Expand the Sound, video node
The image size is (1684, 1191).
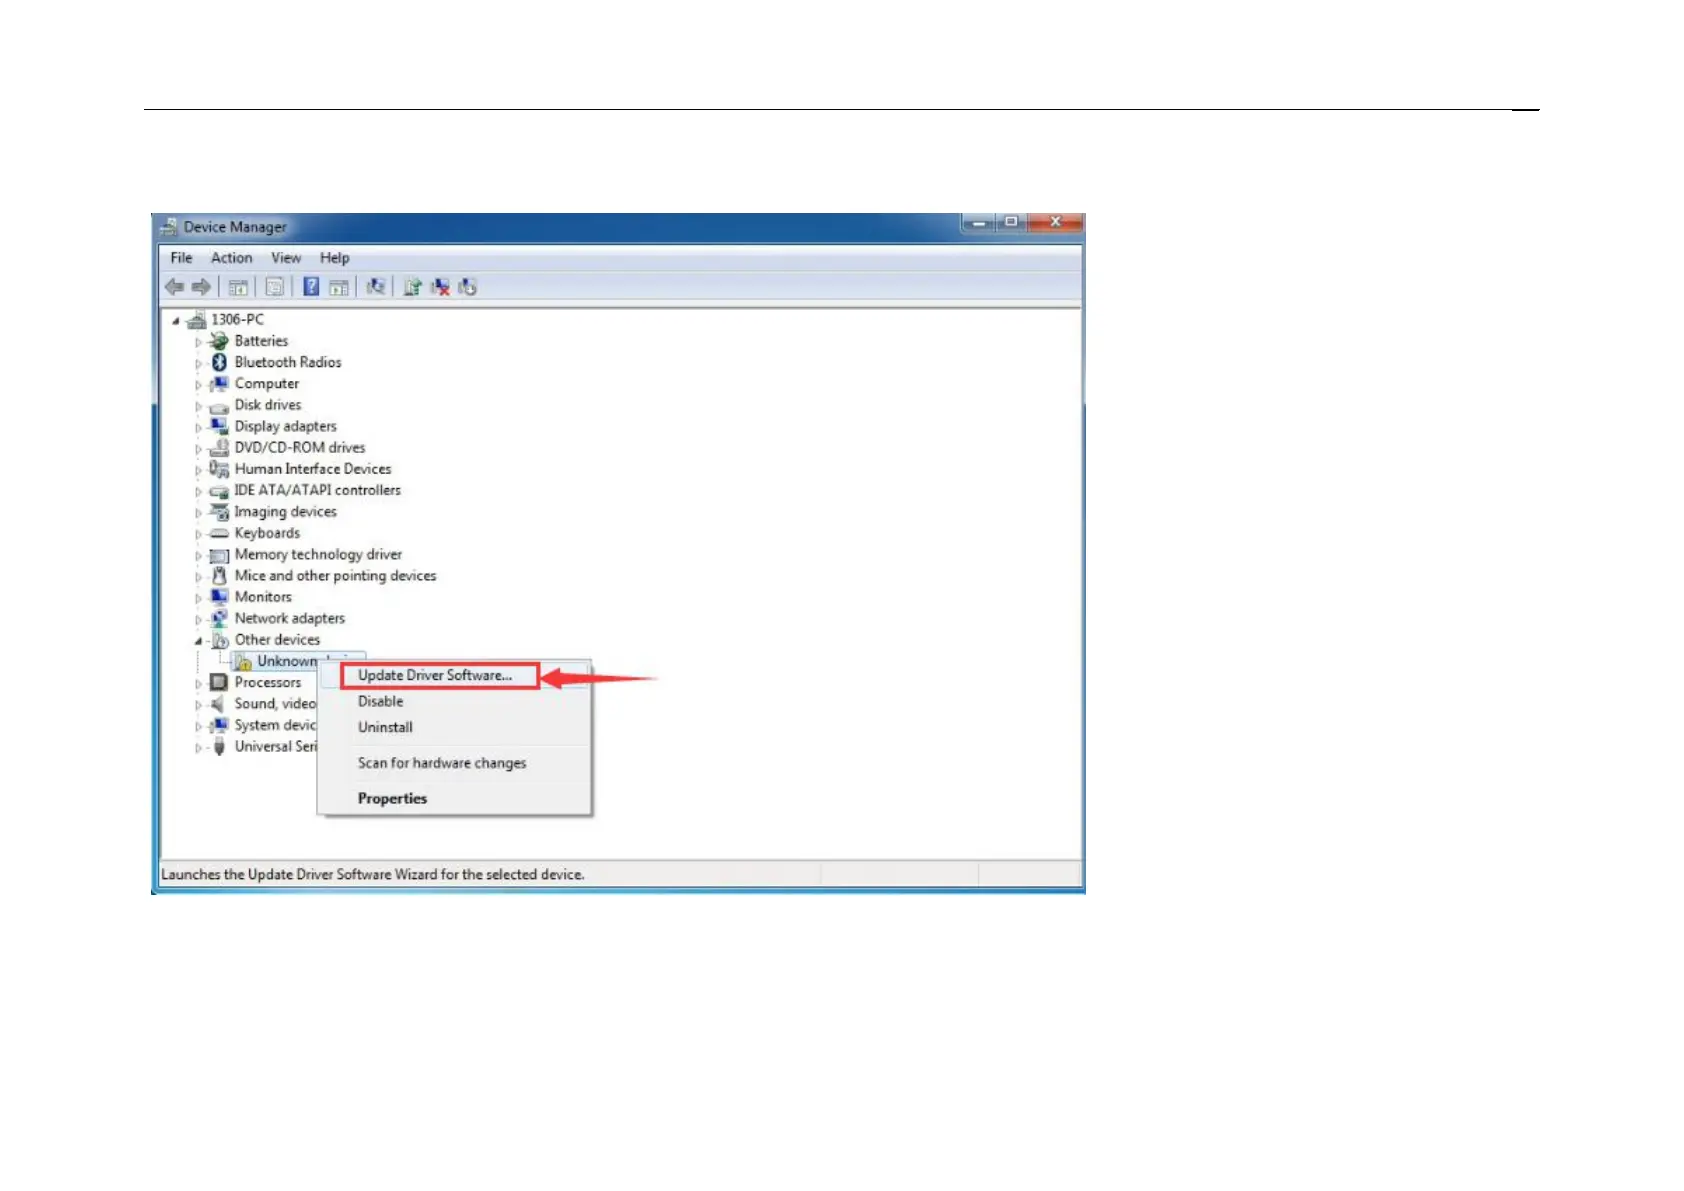point(198,705)
